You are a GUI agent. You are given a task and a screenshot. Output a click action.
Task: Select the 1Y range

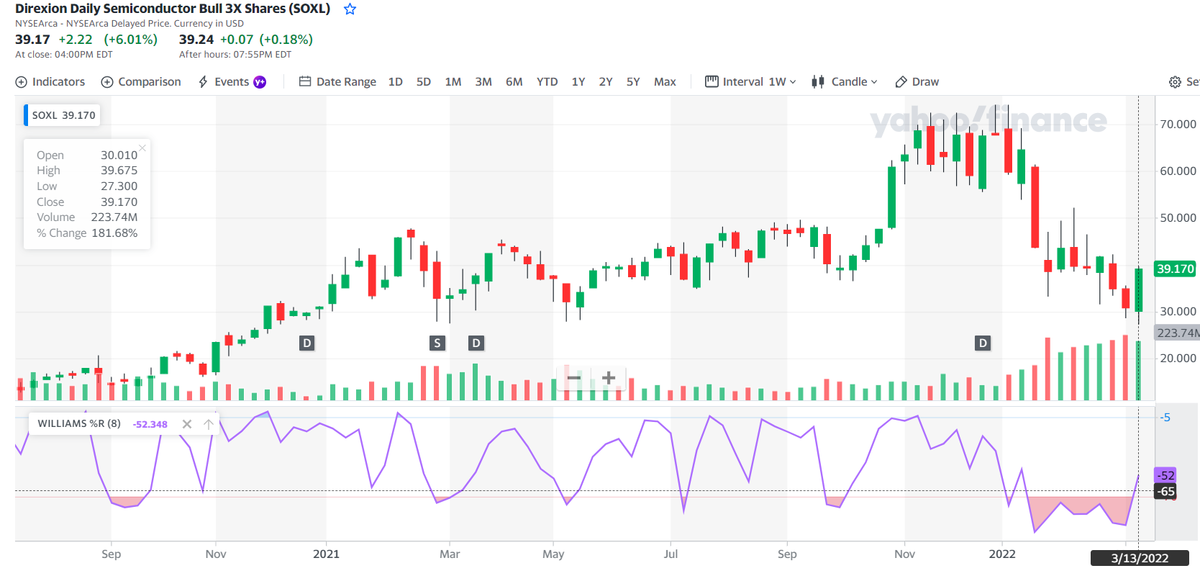click(x=578, y=82)
